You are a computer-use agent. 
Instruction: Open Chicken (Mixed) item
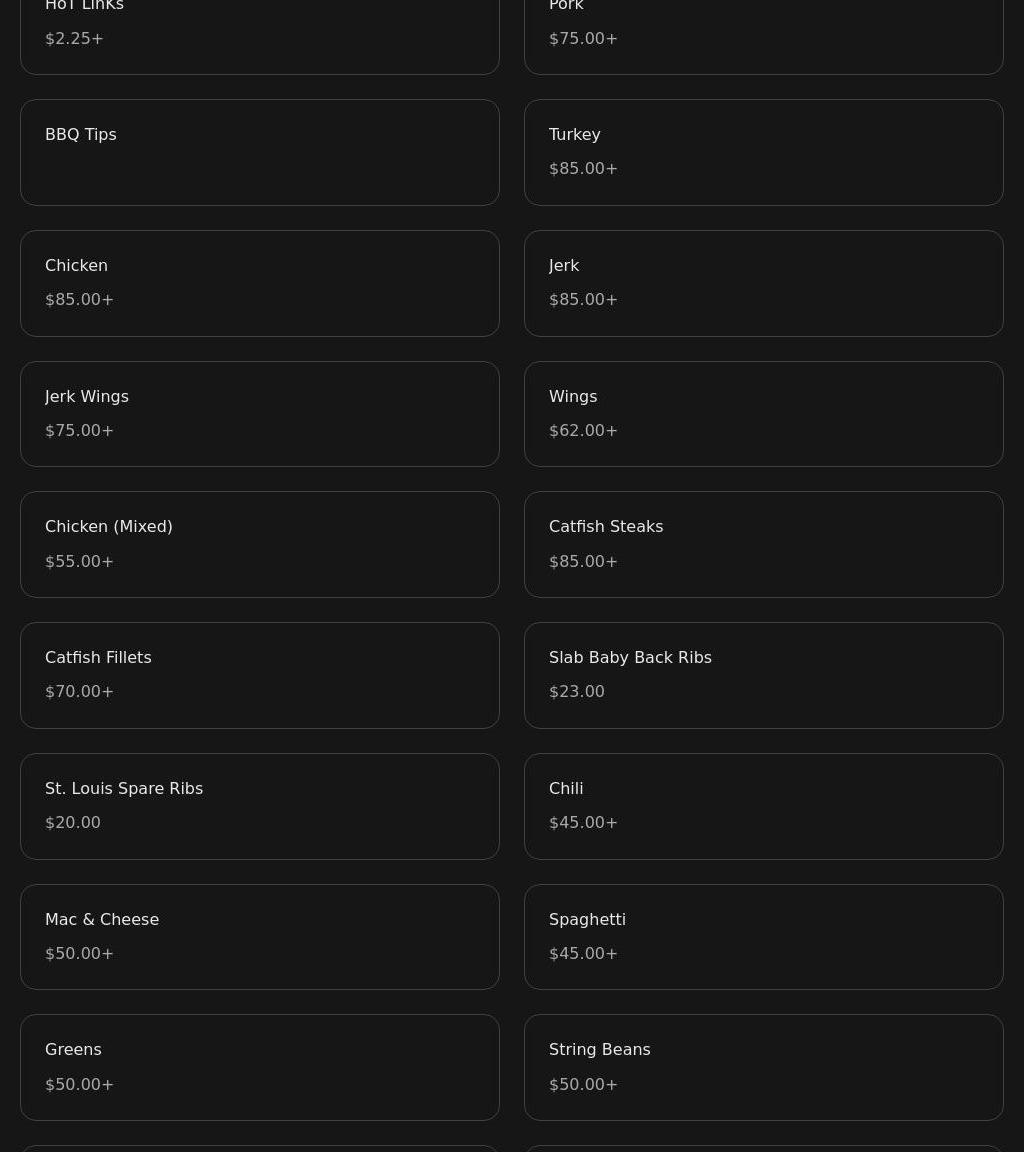(259, 544)
